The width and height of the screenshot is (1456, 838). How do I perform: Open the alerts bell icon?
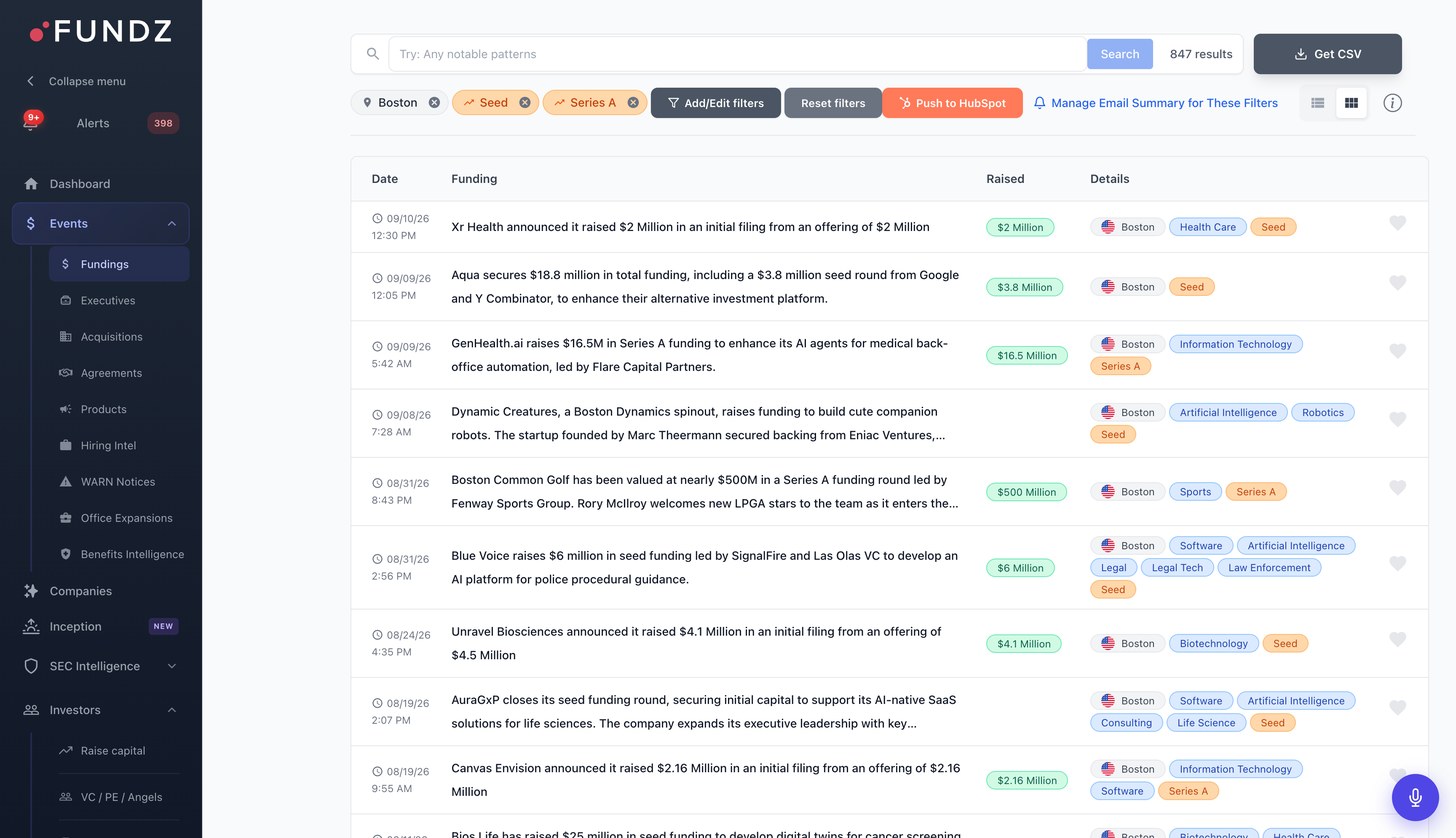click(x=32, y=123)
